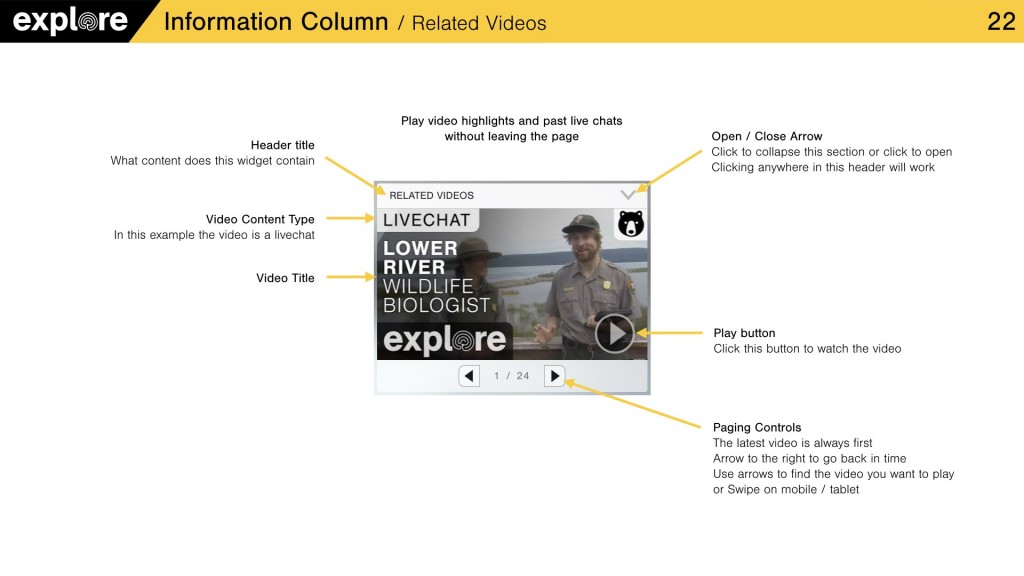Select the LIVECHAT content type tag
The image size is (1024, 576).
click(427, 220)
